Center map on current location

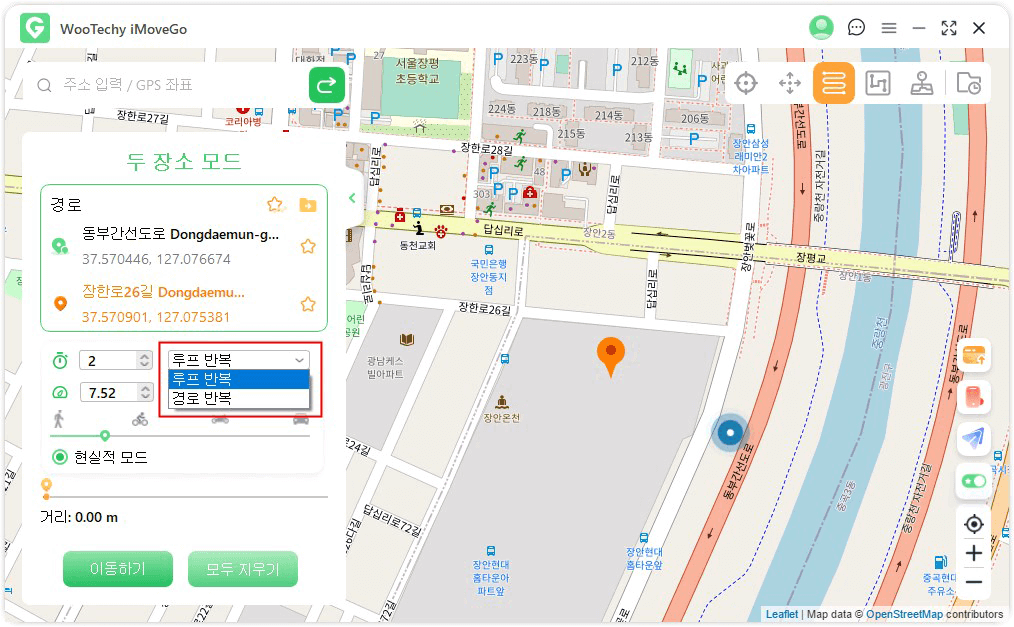(x=973, y=524)
